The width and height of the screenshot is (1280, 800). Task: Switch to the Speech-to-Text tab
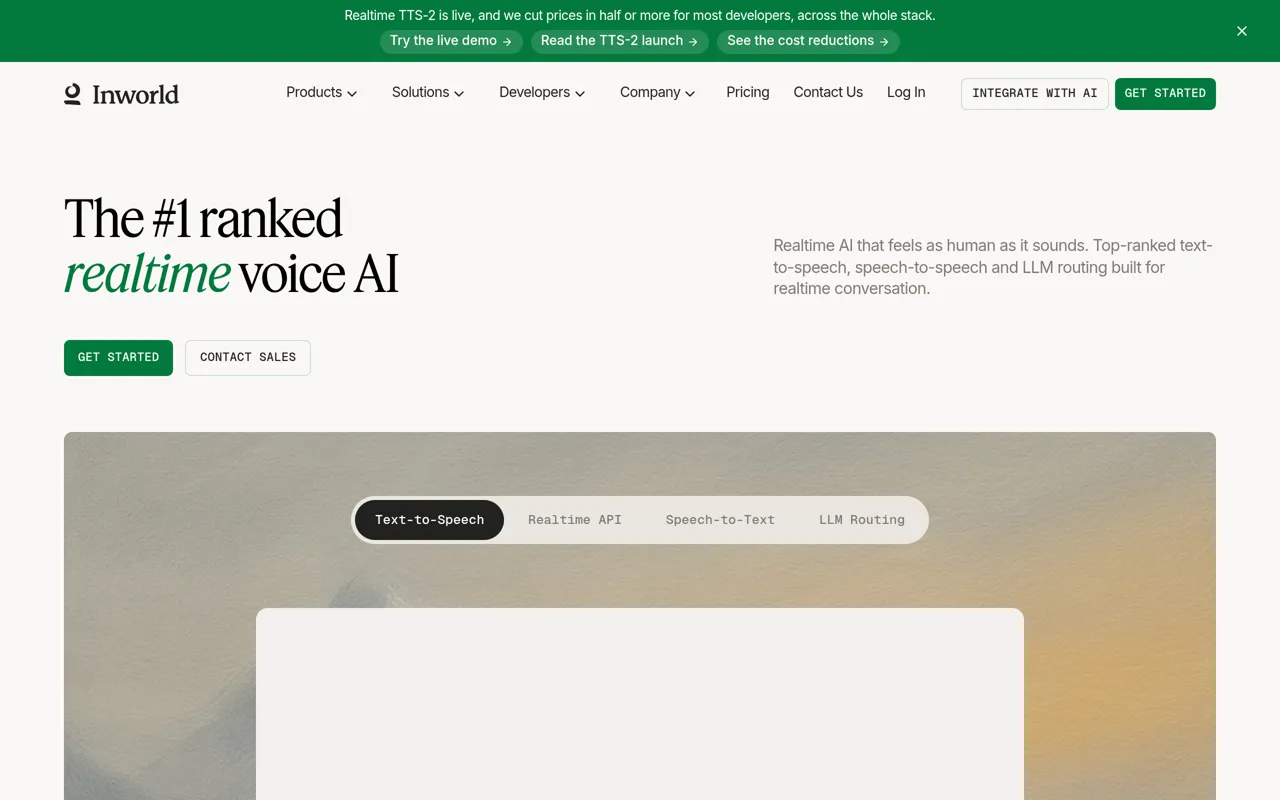tap(720, 520)
